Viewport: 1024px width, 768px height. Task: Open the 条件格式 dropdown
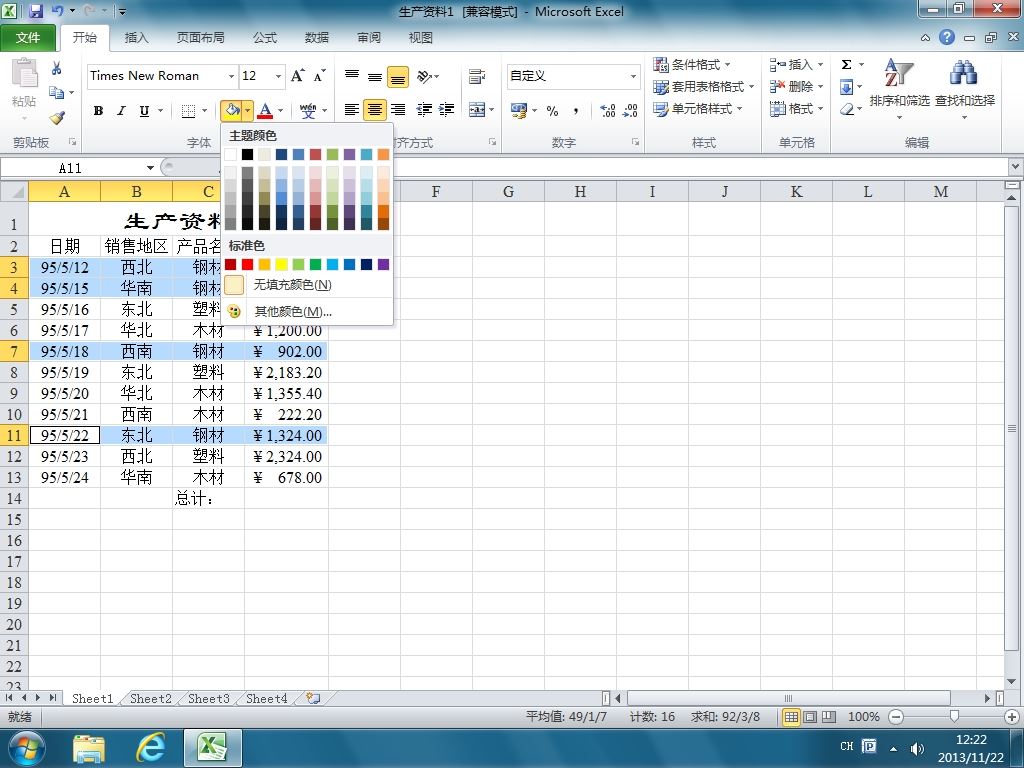click(x=692, y=65)
